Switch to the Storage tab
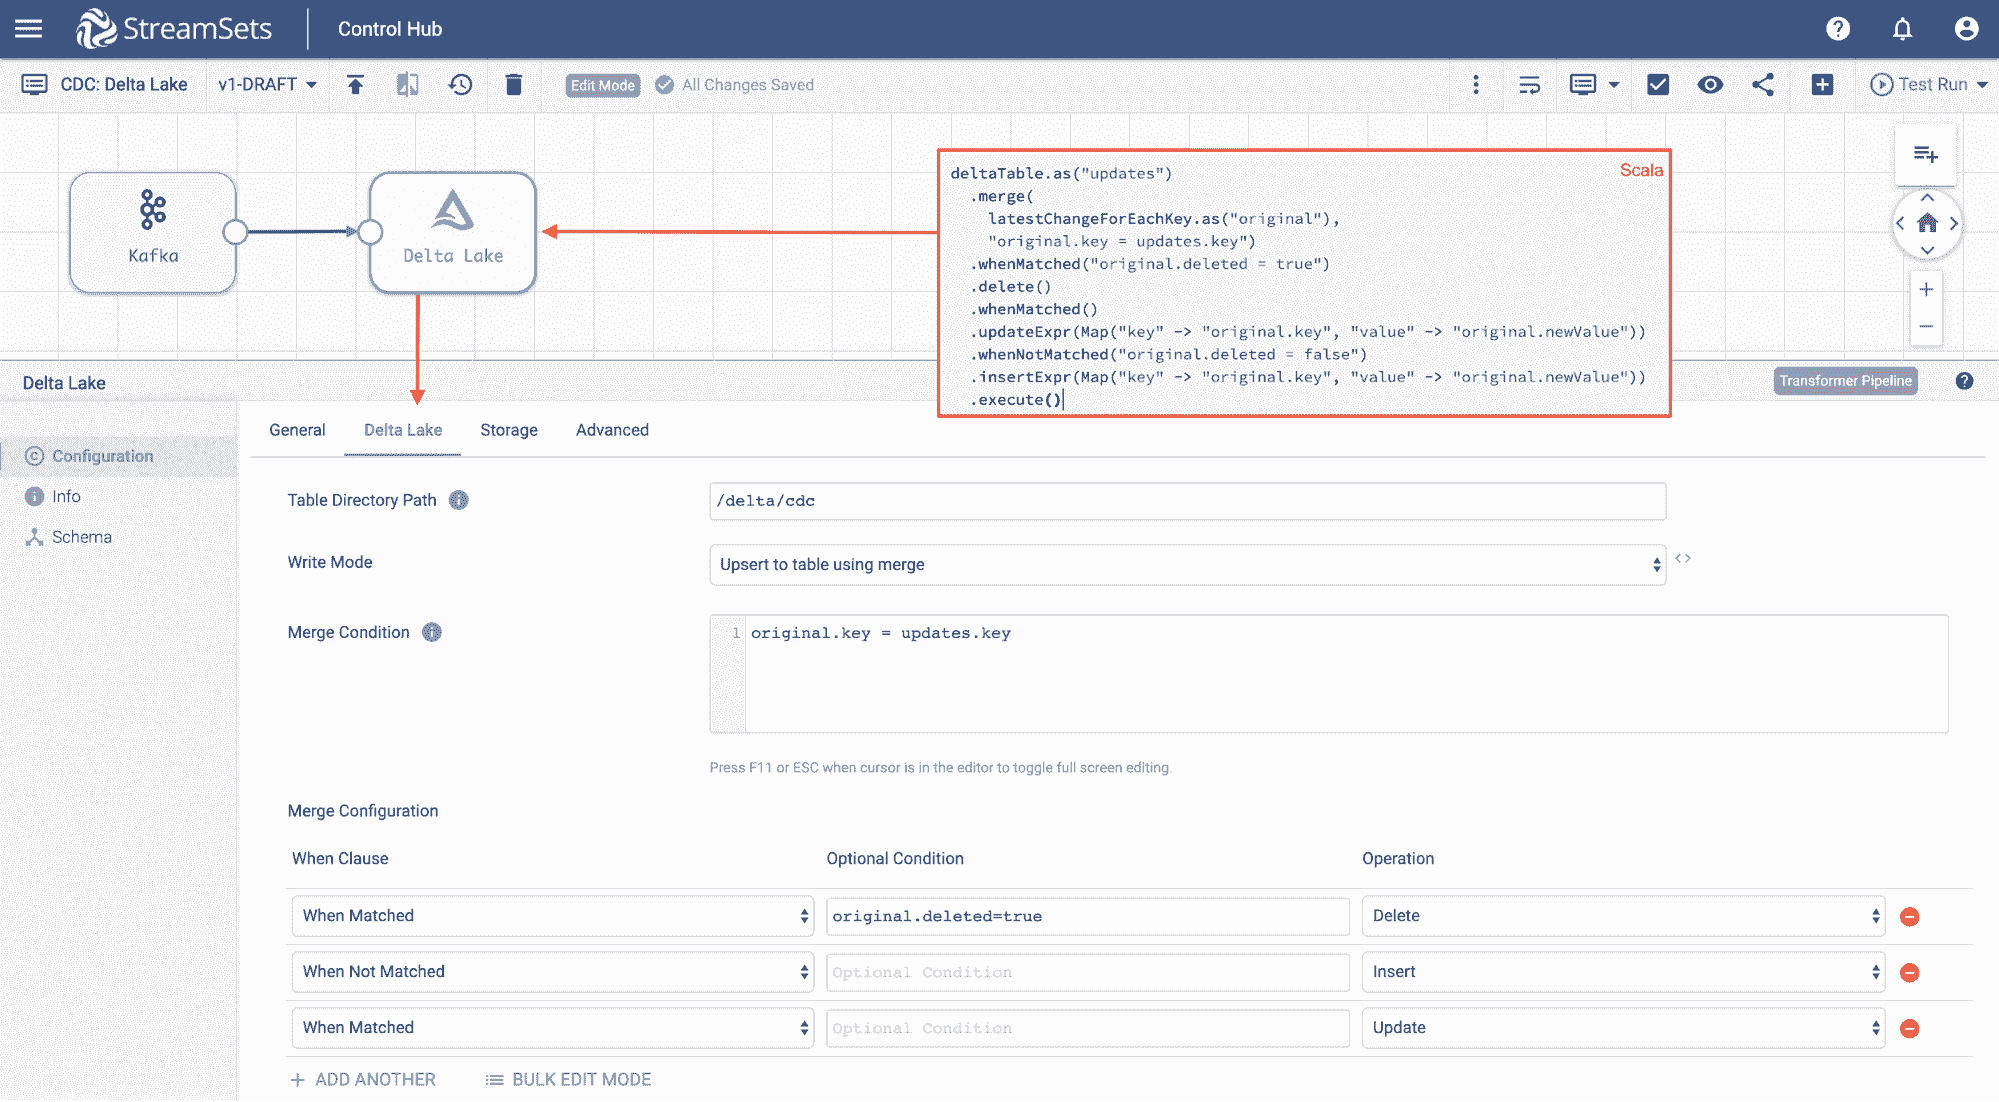 tap(508, 430)
